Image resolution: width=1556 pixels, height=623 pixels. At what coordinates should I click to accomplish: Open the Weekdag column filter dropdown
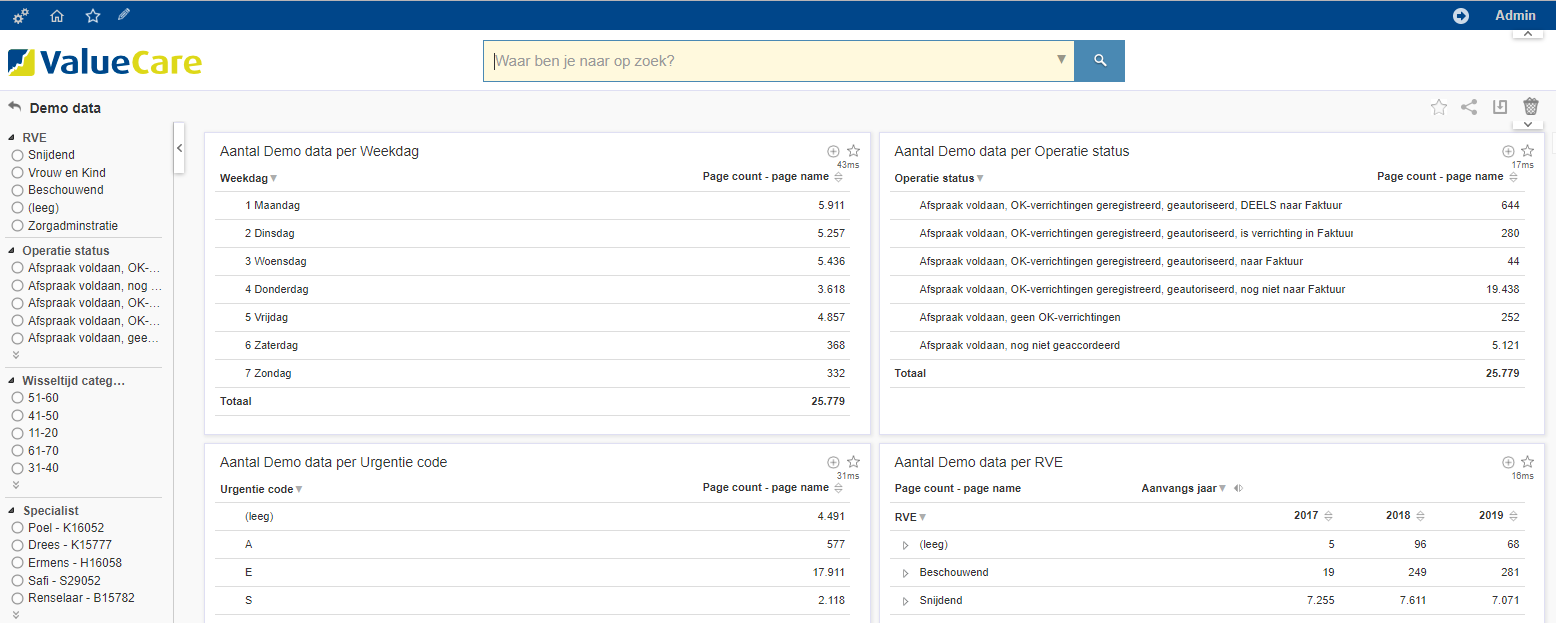click(274, 179)
